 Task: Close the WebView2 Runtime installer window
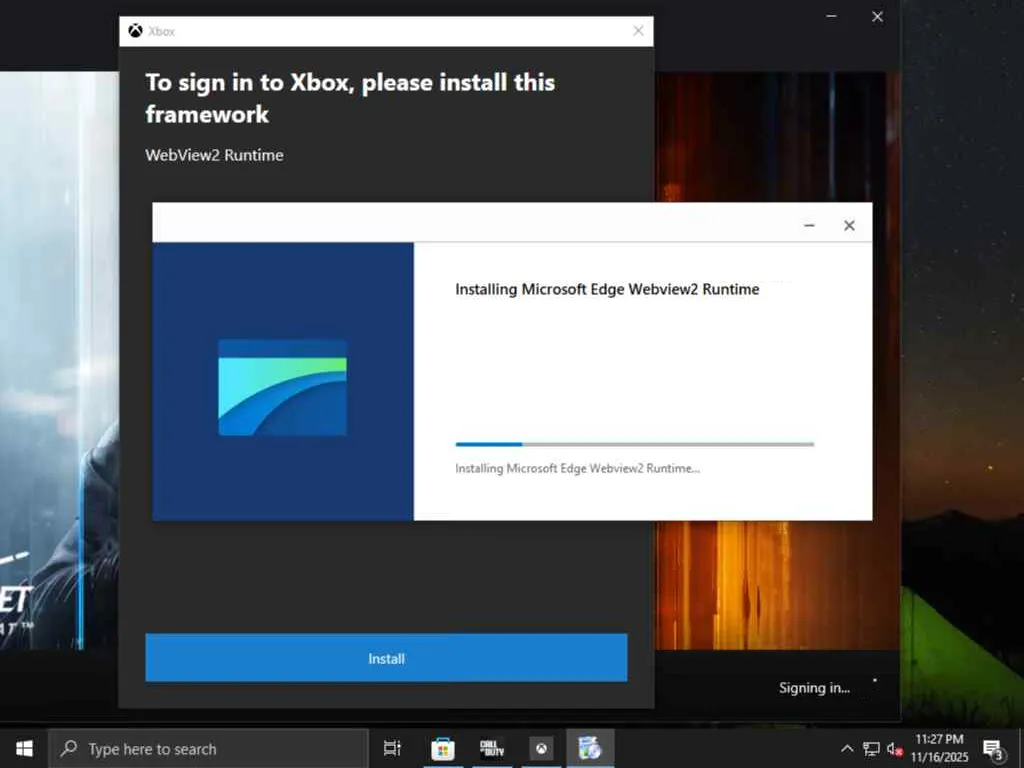849,225
